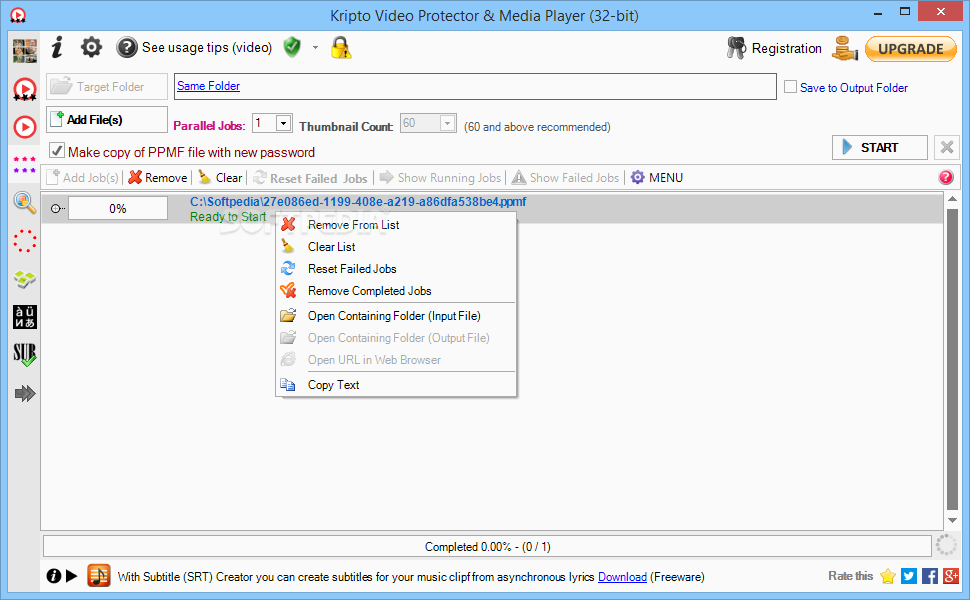Viewport: 970px width, 600px height.
Task: Click the music note Subtitle Creator icon
Action: 99,576
